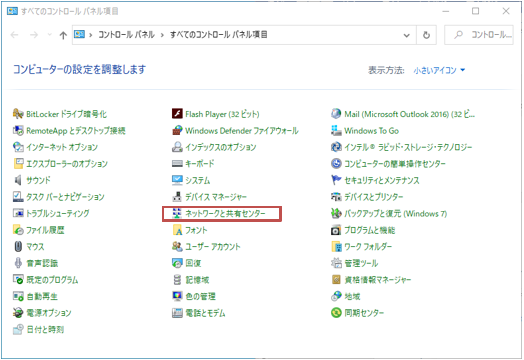Maximize the control panel window
Image resolution: width=524 pixels, height=360 pixels.
[475, 11]
